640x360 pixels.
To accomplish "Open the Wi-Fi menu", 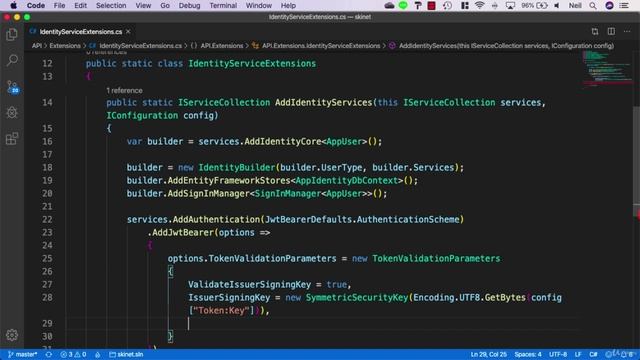I will [480, 6].
